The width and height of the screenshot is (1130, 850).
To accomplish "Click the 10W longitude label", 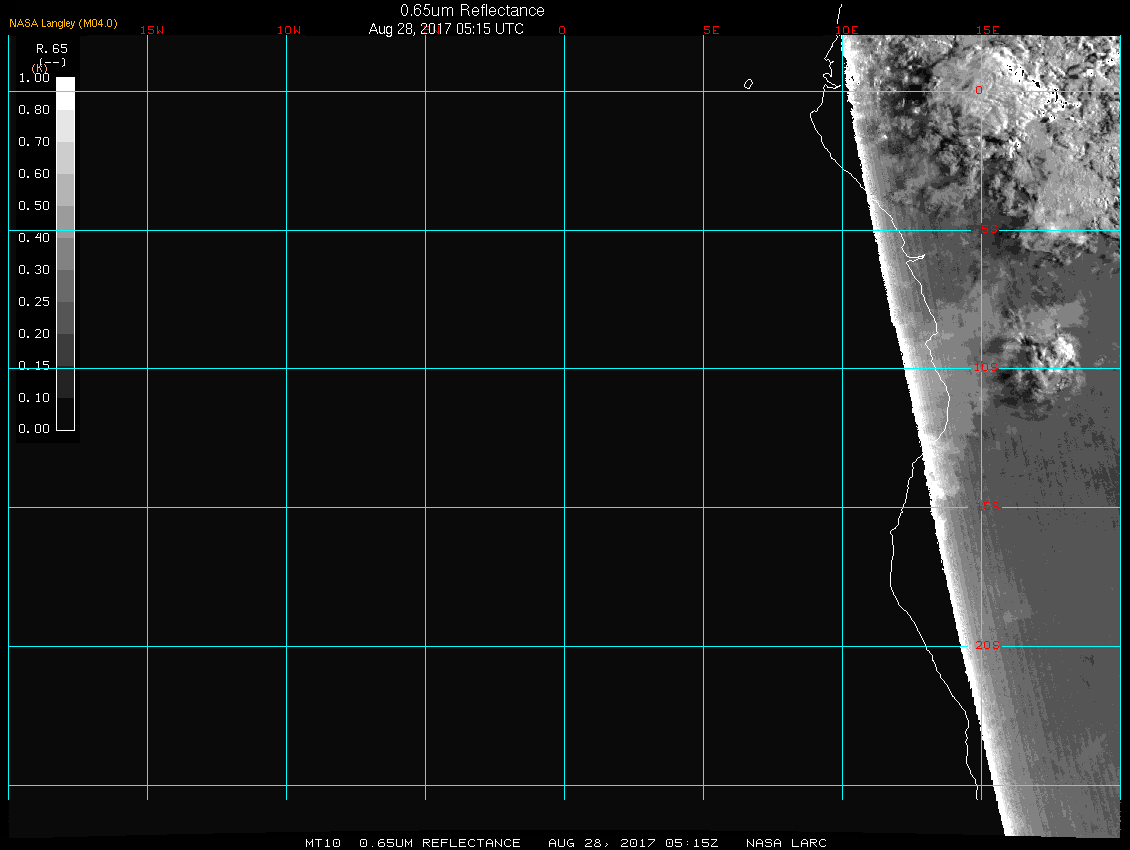I will pyautogui.click(x=289, y=30).
